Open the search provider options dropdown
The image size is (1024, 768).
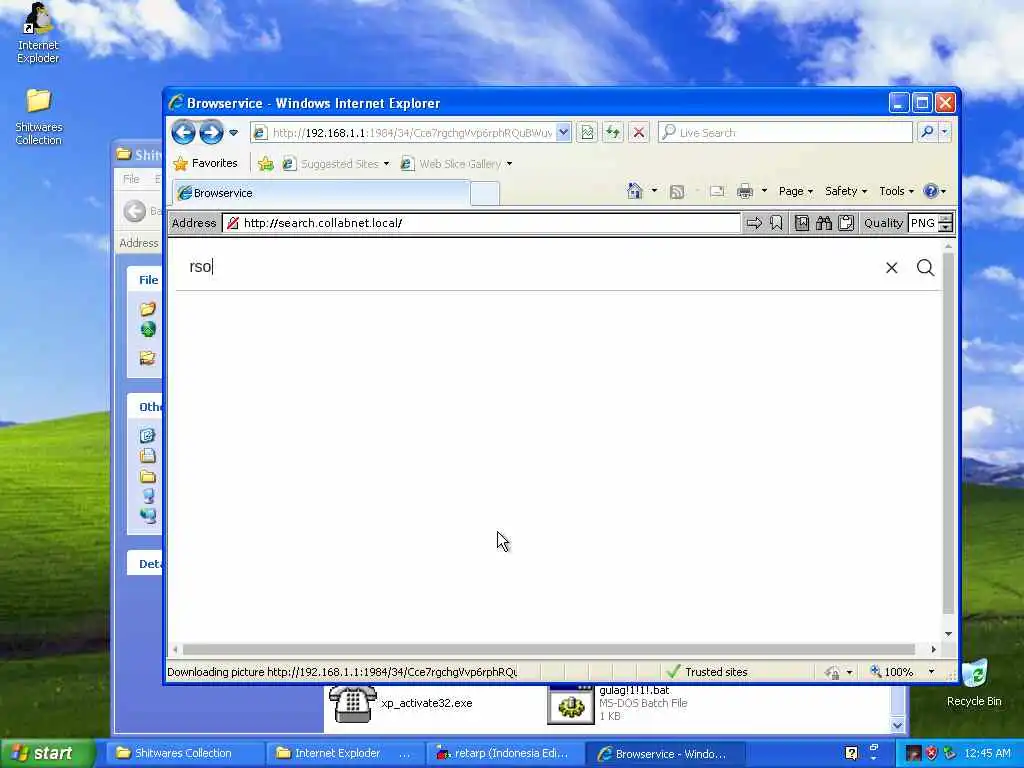point(944,133)
